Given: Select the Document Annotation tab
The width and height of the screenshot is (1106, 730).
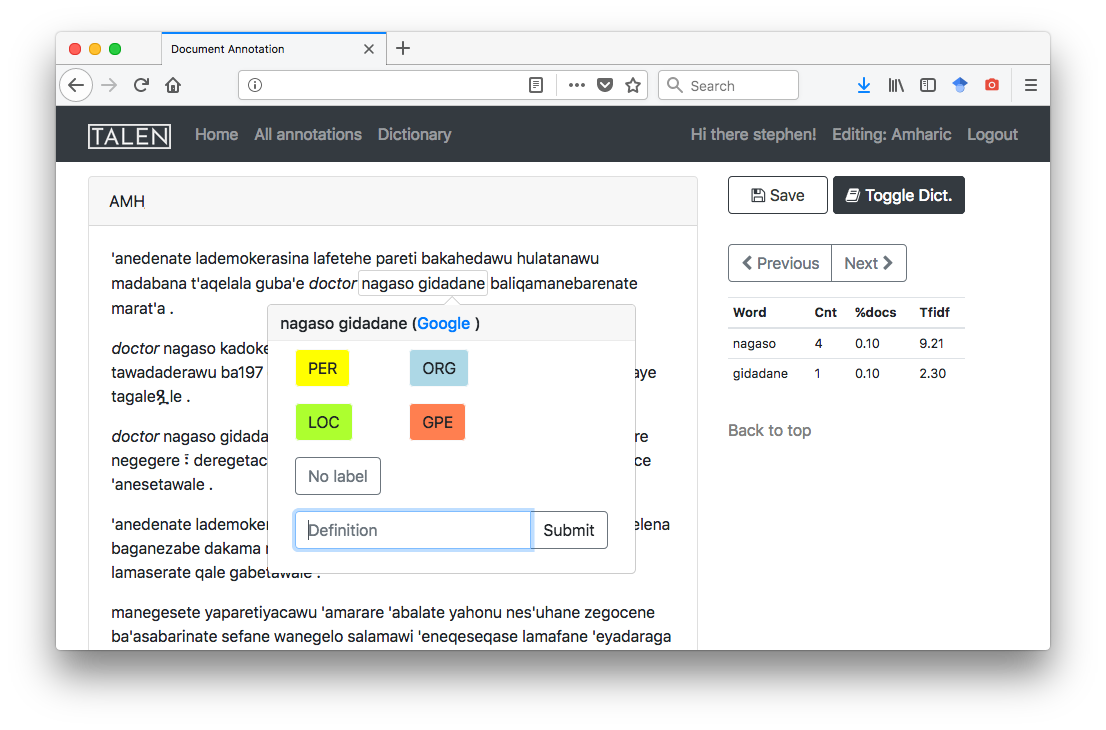Looking at the screenshot, I should [x=274, y=49].
